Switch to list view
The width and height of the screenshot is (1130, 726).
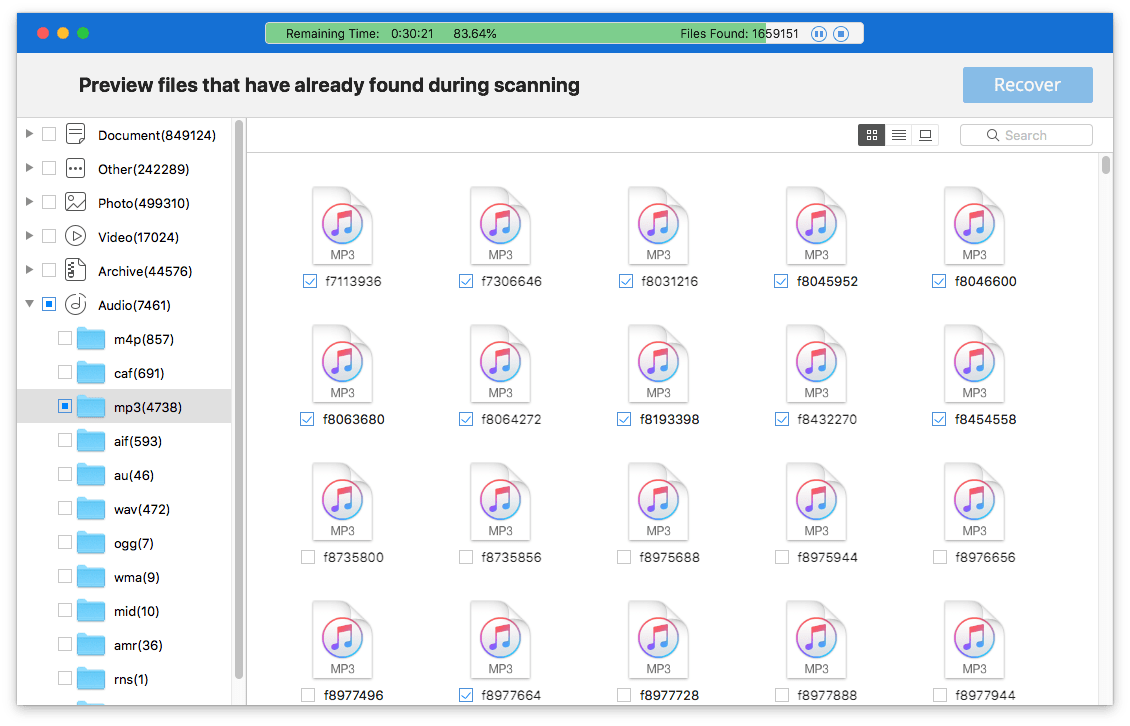click(899, 135)
